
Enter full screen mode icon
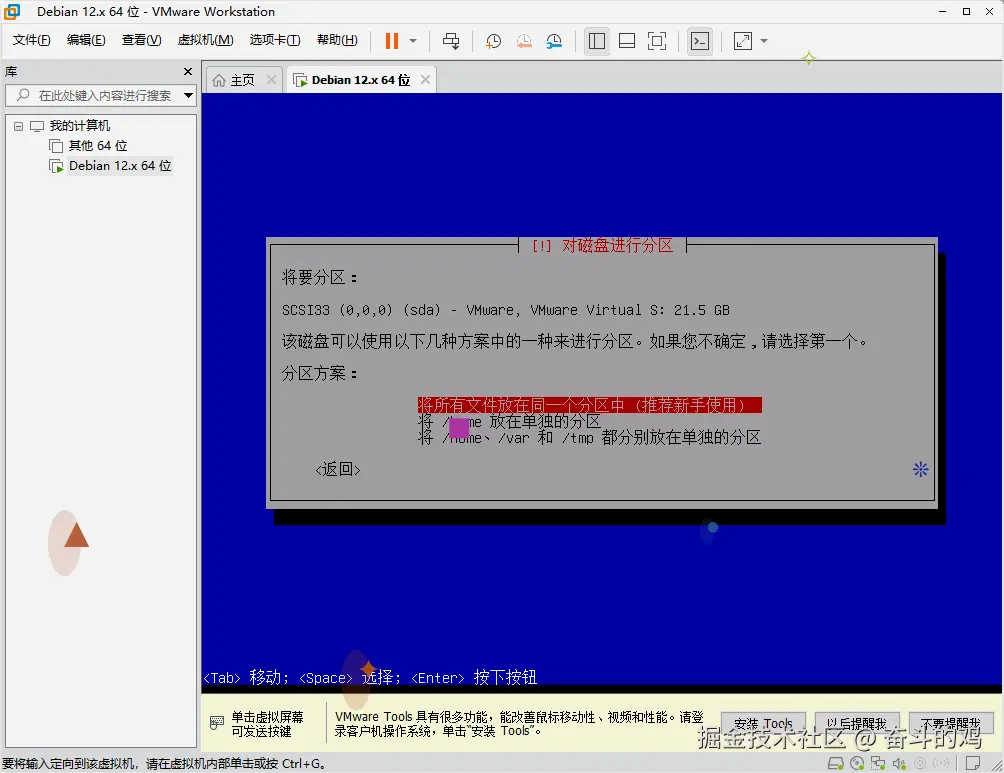tap(657, 41)
